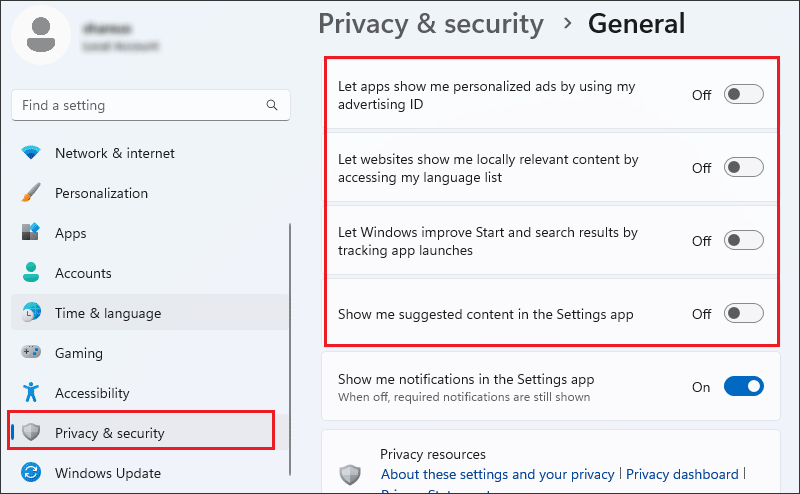
Task: Click the Privacy & security shield icon in sidebar
Action: pos(31,432)
